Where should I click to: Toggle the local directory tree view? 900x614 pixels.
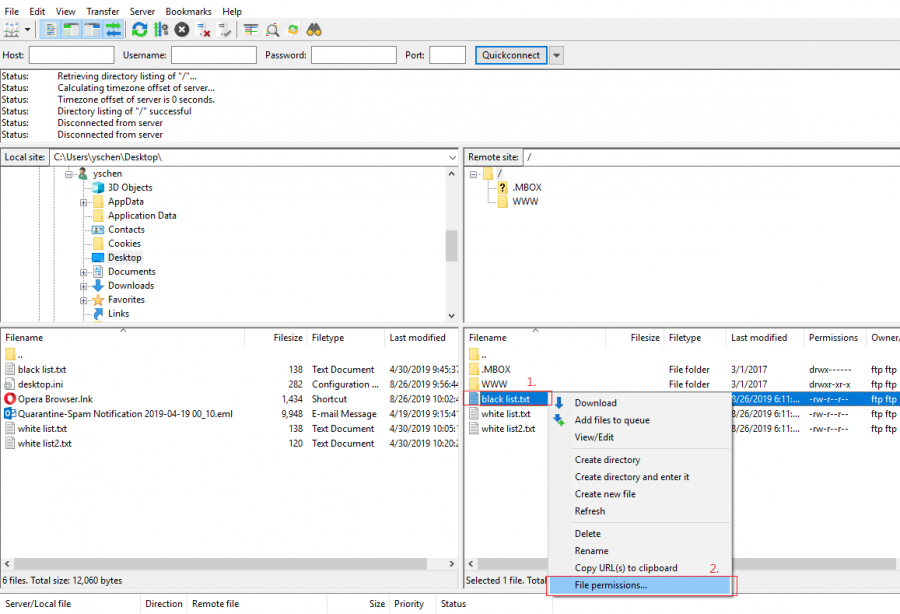point(70,30)
